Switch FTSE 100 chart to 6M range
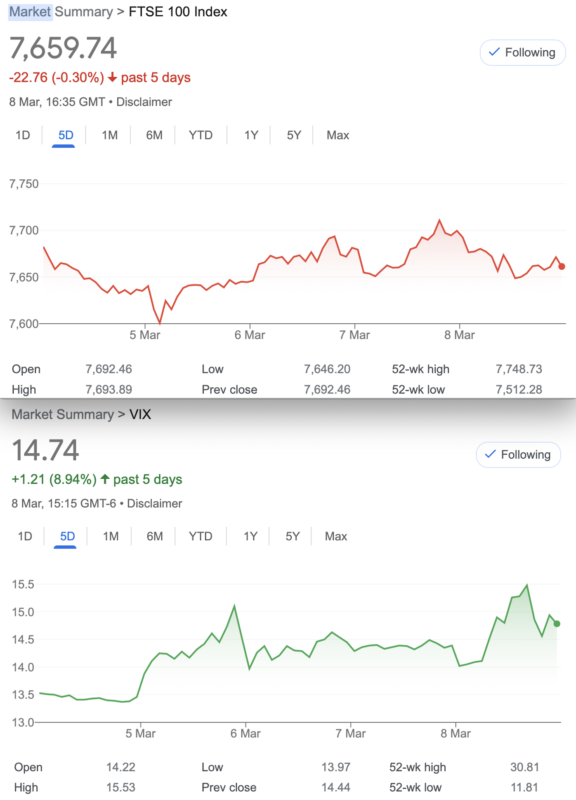Viewport: 576px width, 800px height. pos(154,135)
